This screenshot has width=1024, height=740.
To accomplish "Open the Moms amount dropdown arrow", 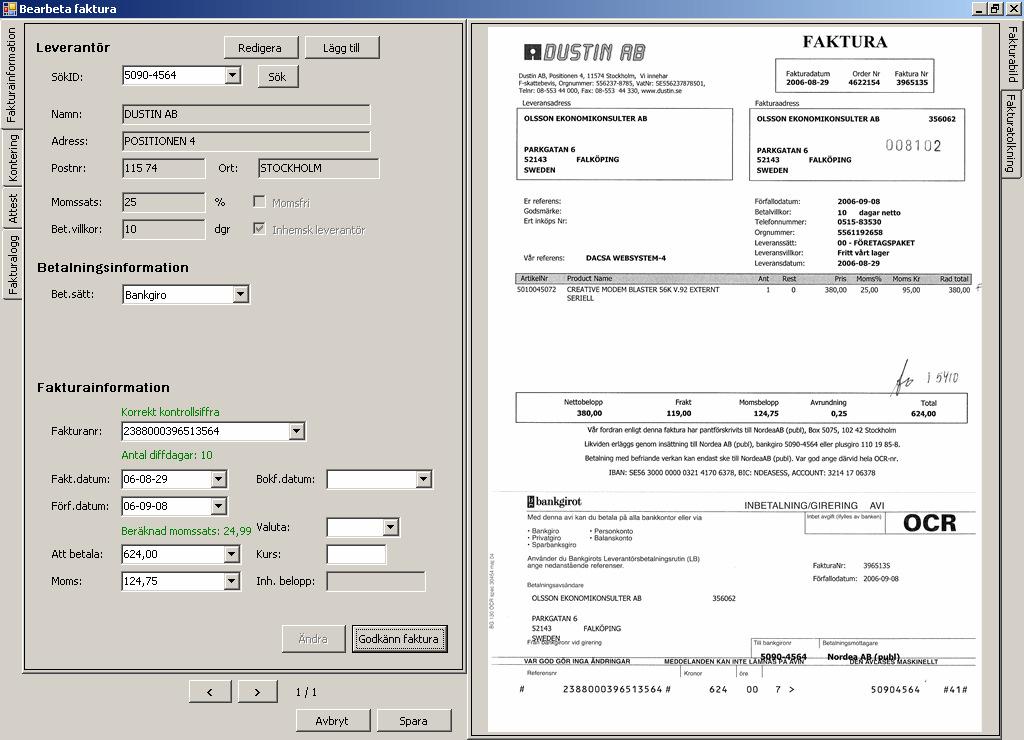I will (x=231, y=581).
